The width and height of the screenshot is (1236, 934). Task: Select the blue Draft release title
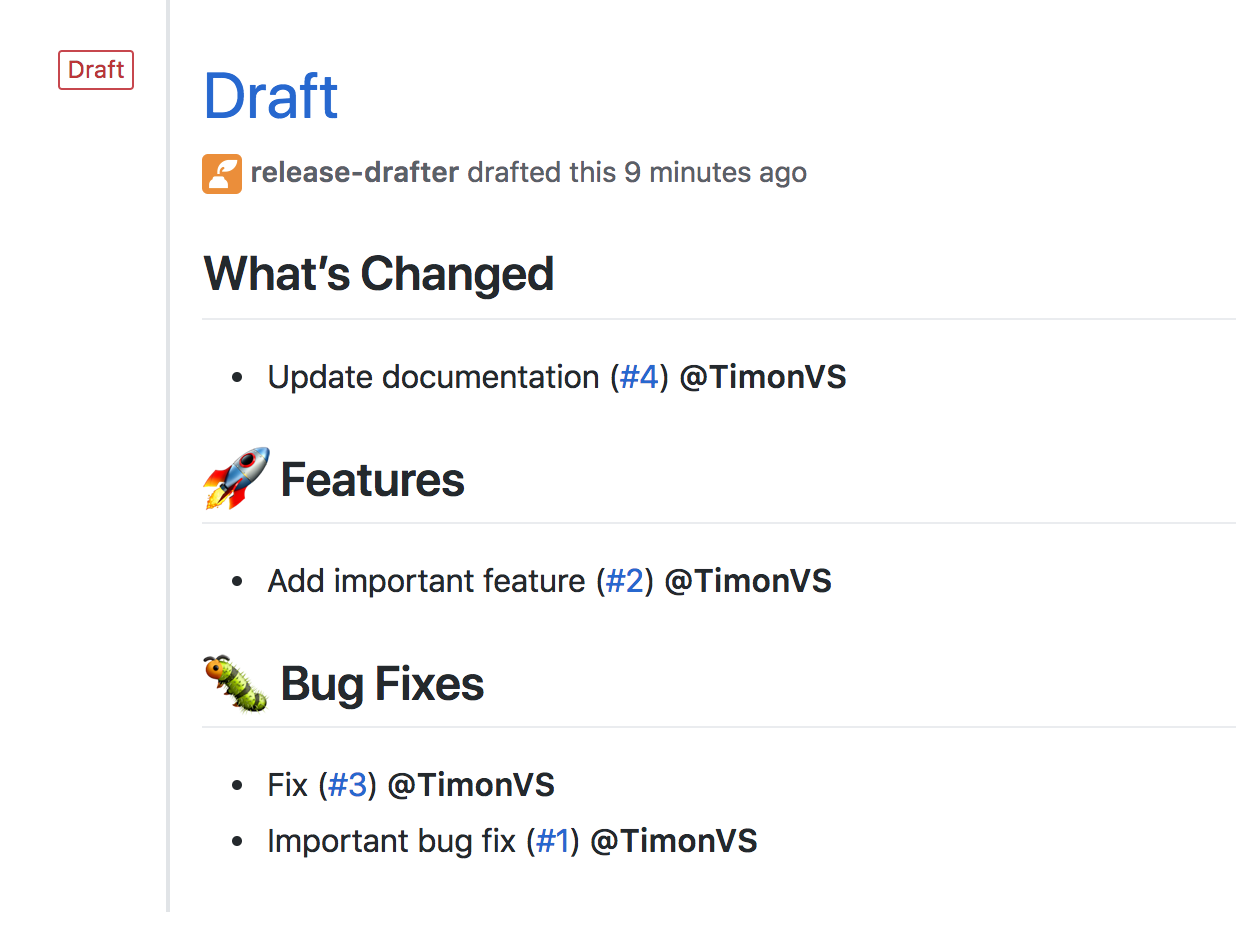(x=270, y=95)
